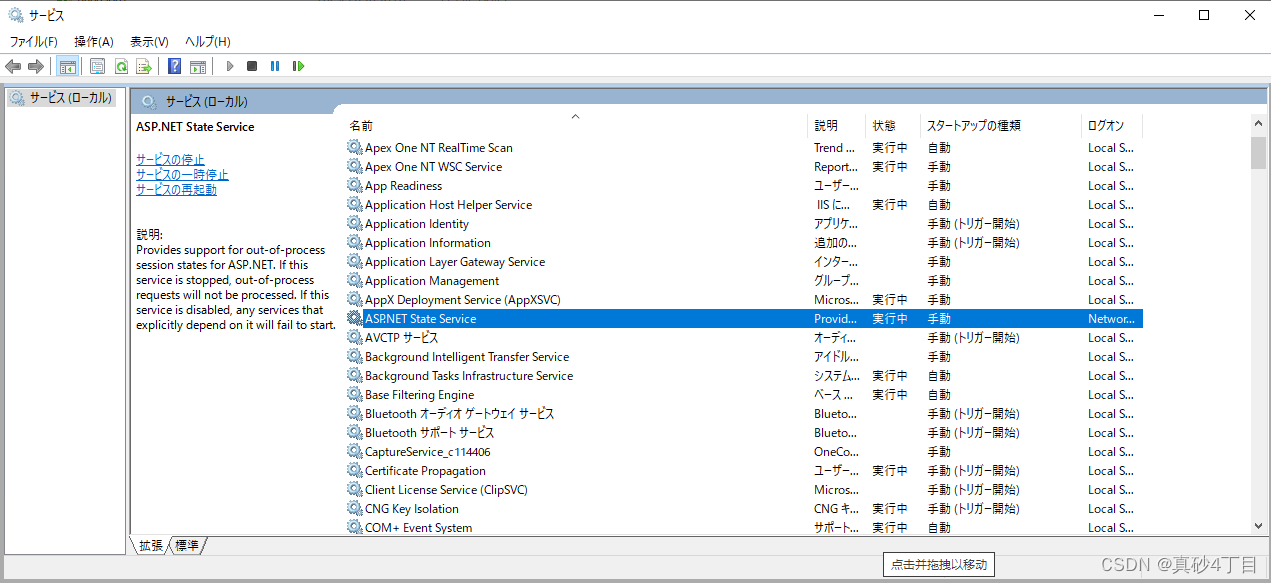This screenshot has width=1271, height=583.
Task: Click the scrollbar down arrow
Action: click(x=1258, y=525)
